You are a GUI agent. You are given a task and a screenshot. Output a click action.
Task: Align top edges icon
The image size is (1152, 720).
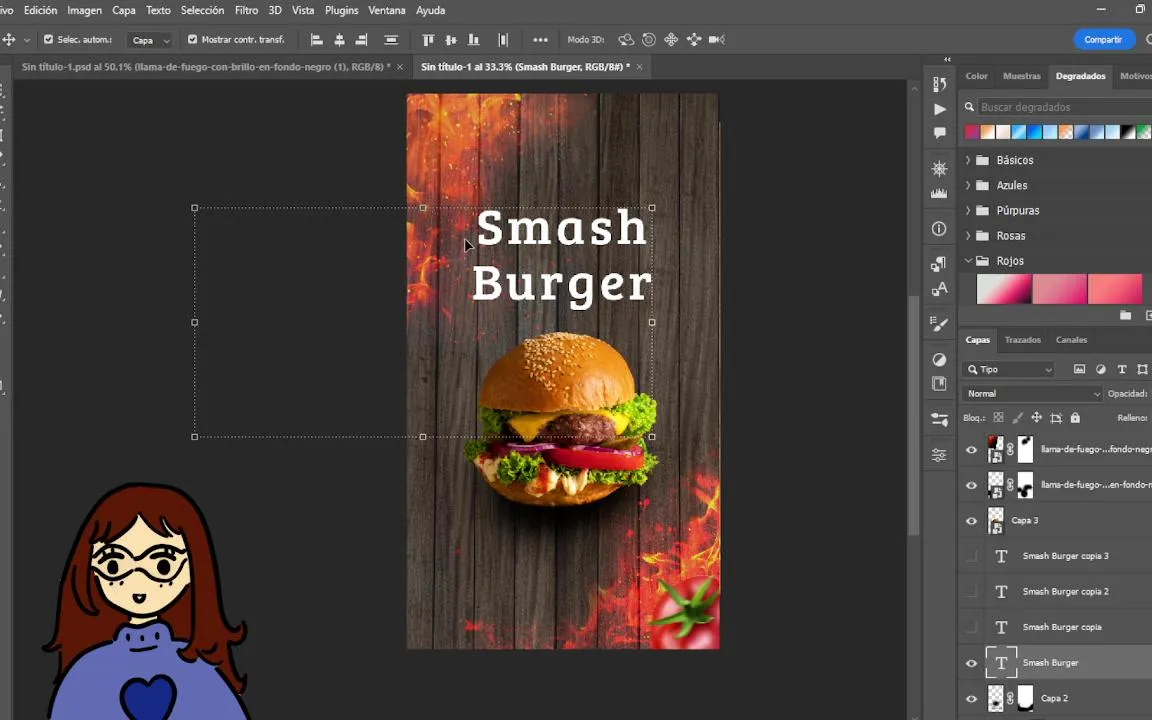428,40
